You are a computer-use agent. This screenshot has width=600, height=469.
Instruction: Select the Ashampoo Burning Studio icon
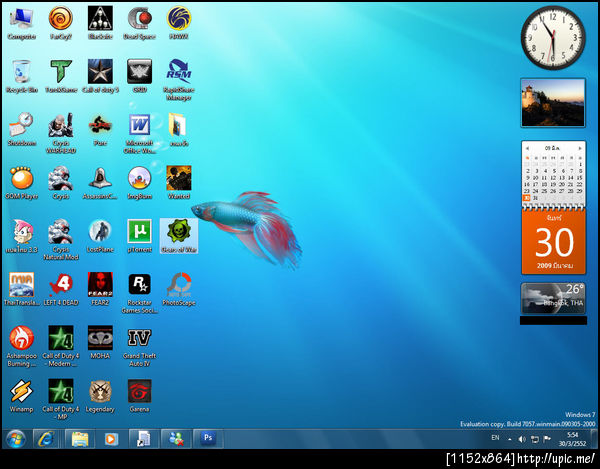point(21,346)
